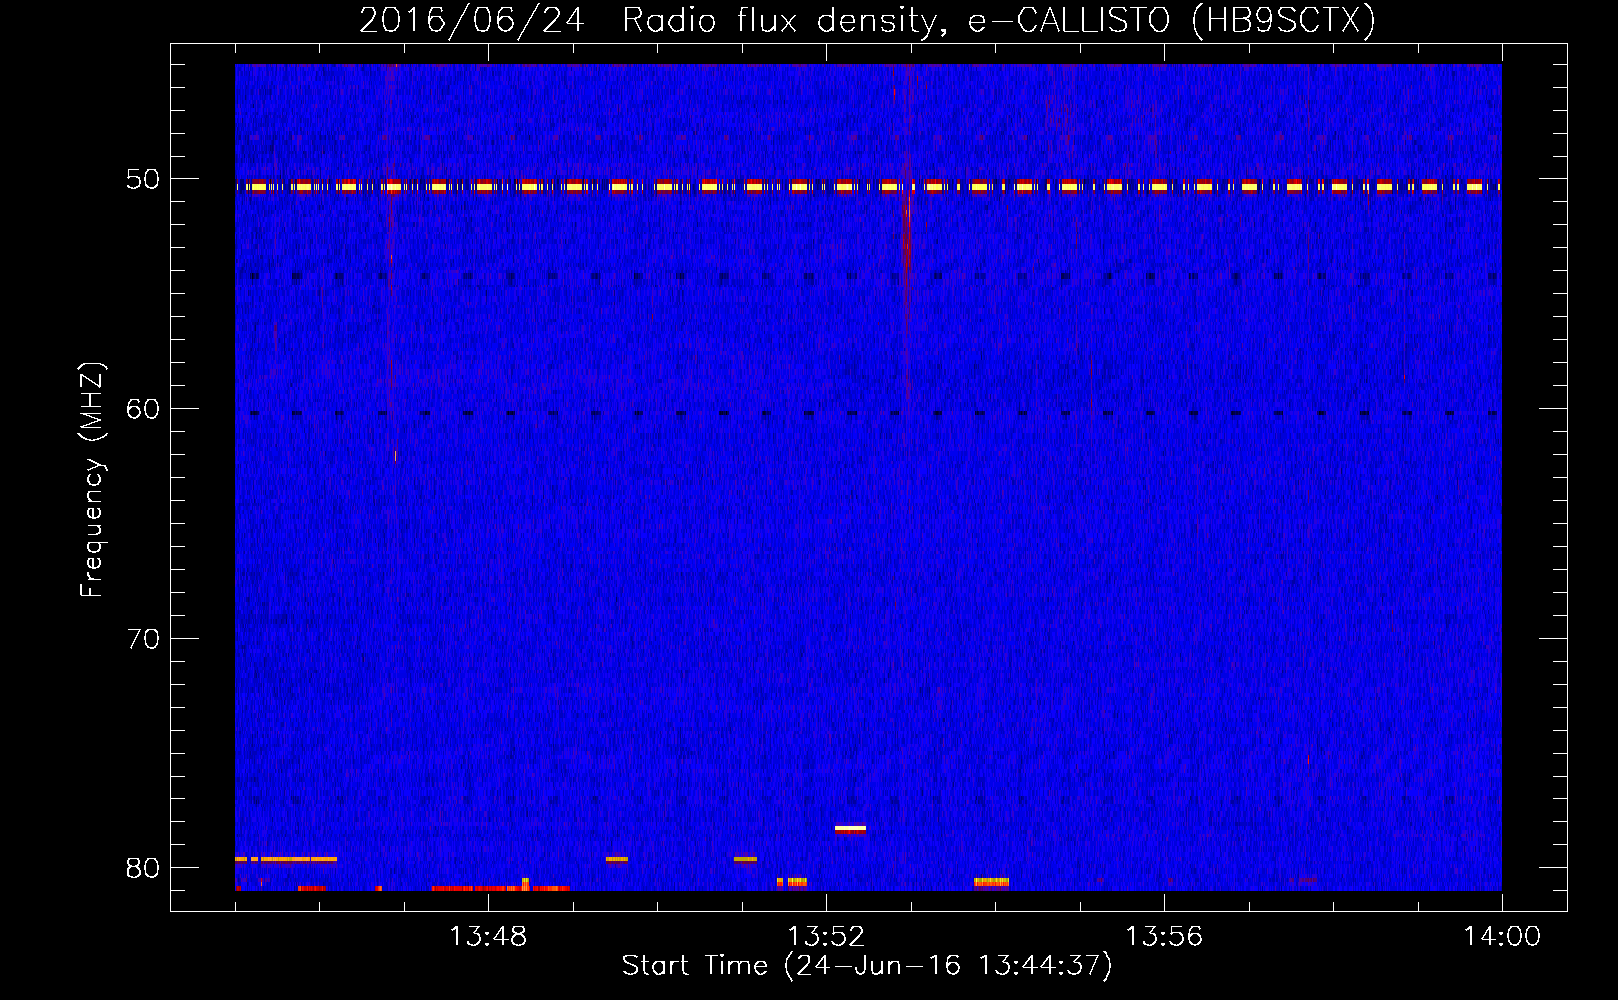The width and height of the screenshot is (1618, 1000).
Task: Click the 13:52 time tick label
Action: (x=826, y=937)
